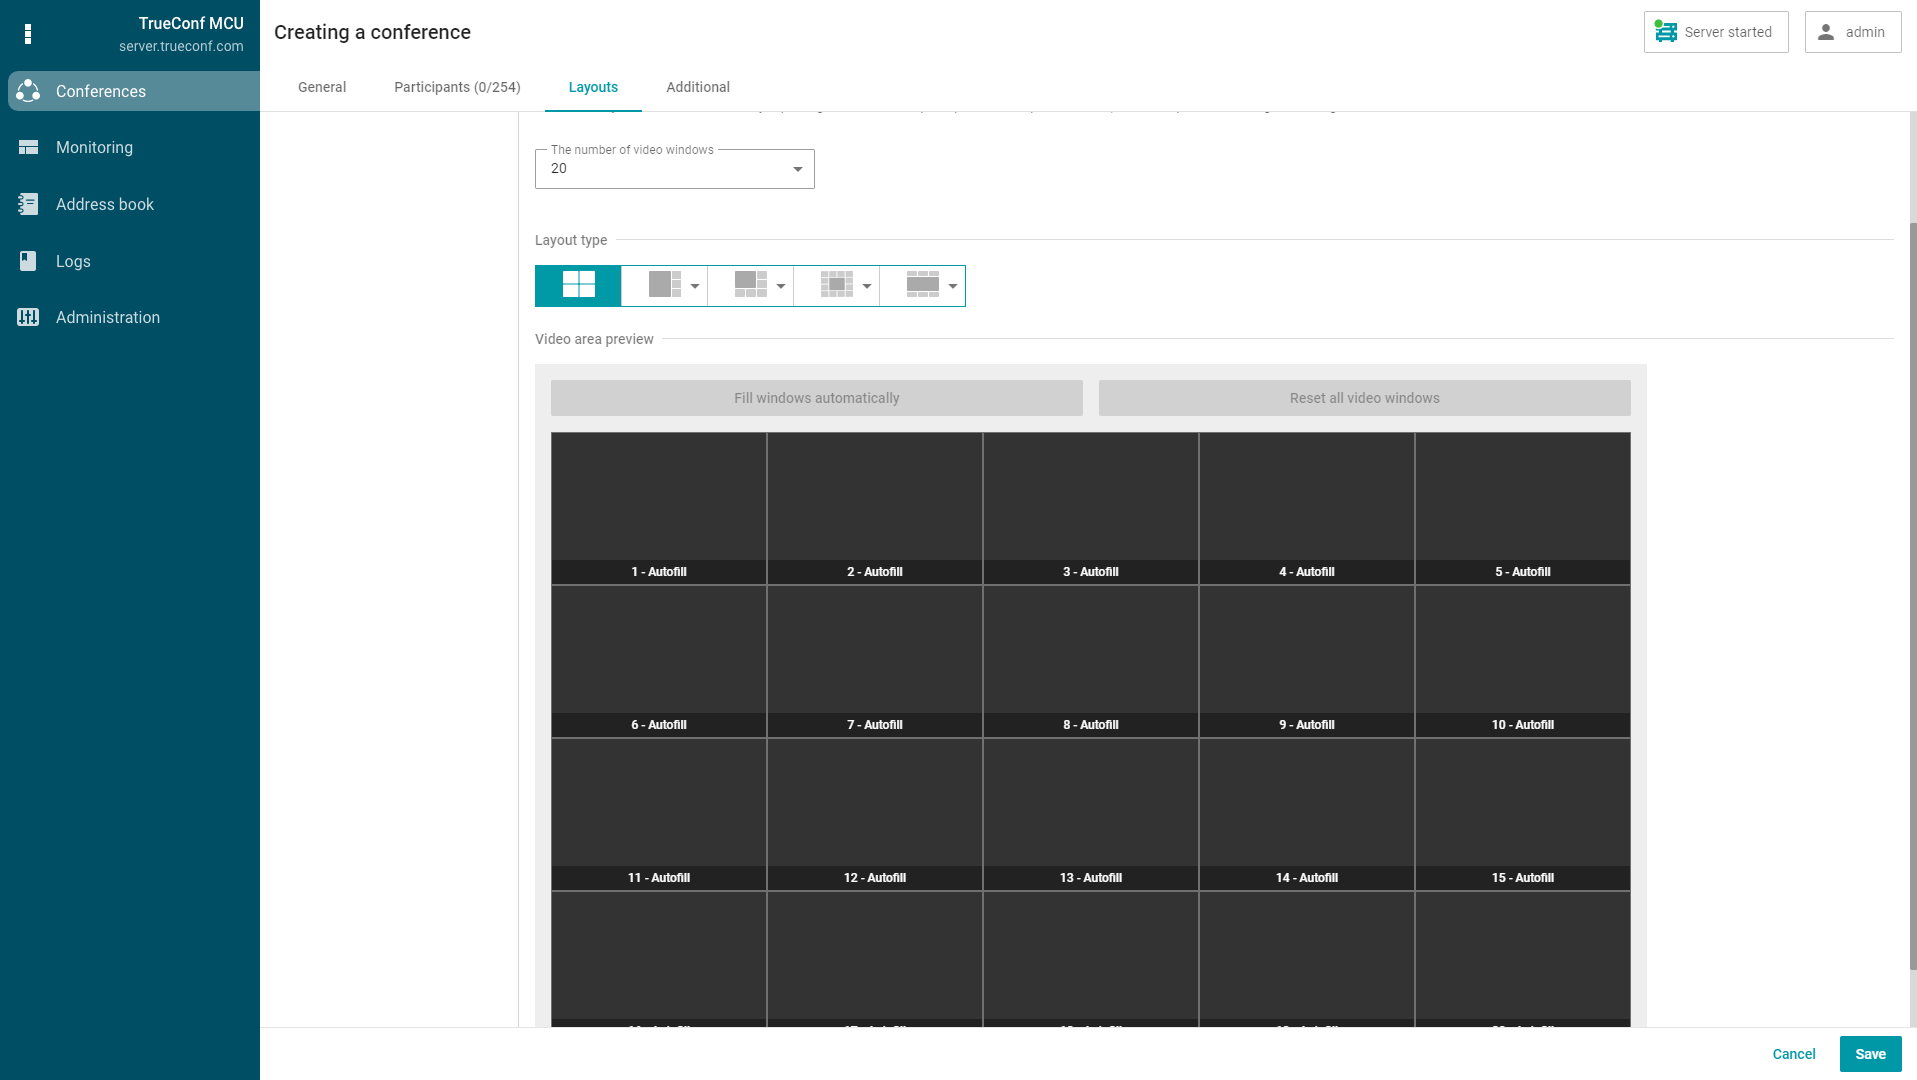The image size is (1917, 1080).
Task: Switch to the General tab
Action: [322, 88]
